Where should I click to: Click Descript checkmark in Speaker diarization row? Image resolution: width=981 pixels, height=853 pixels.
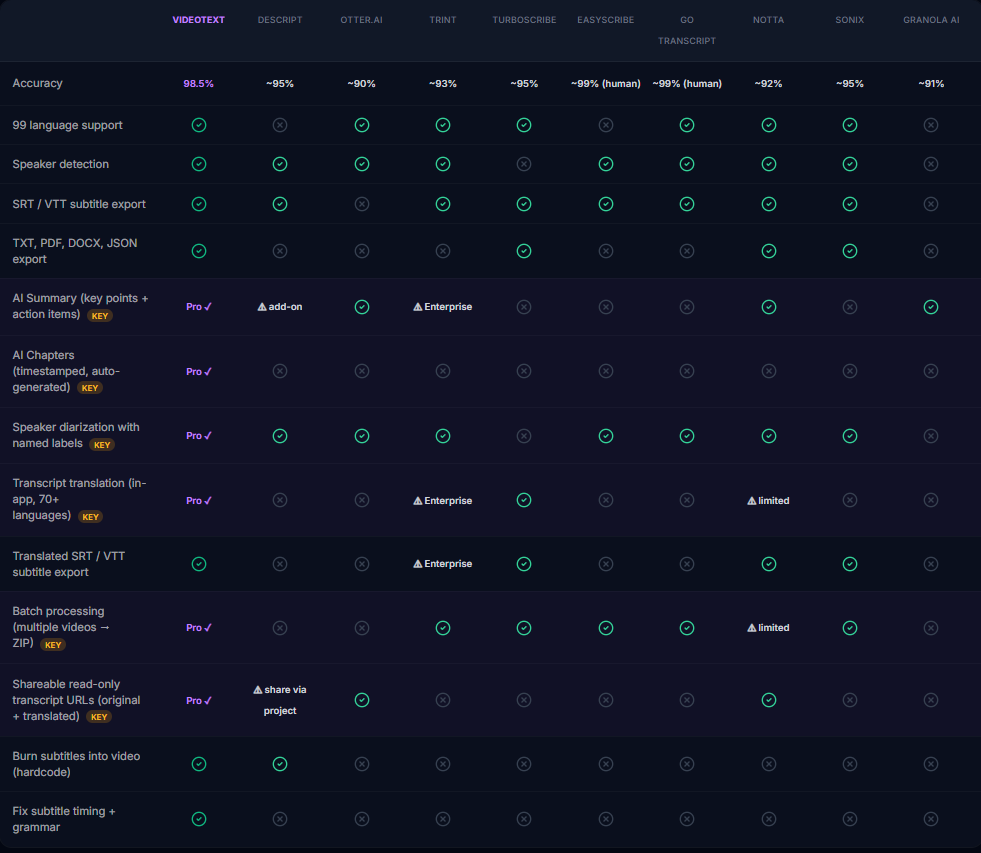280,436
